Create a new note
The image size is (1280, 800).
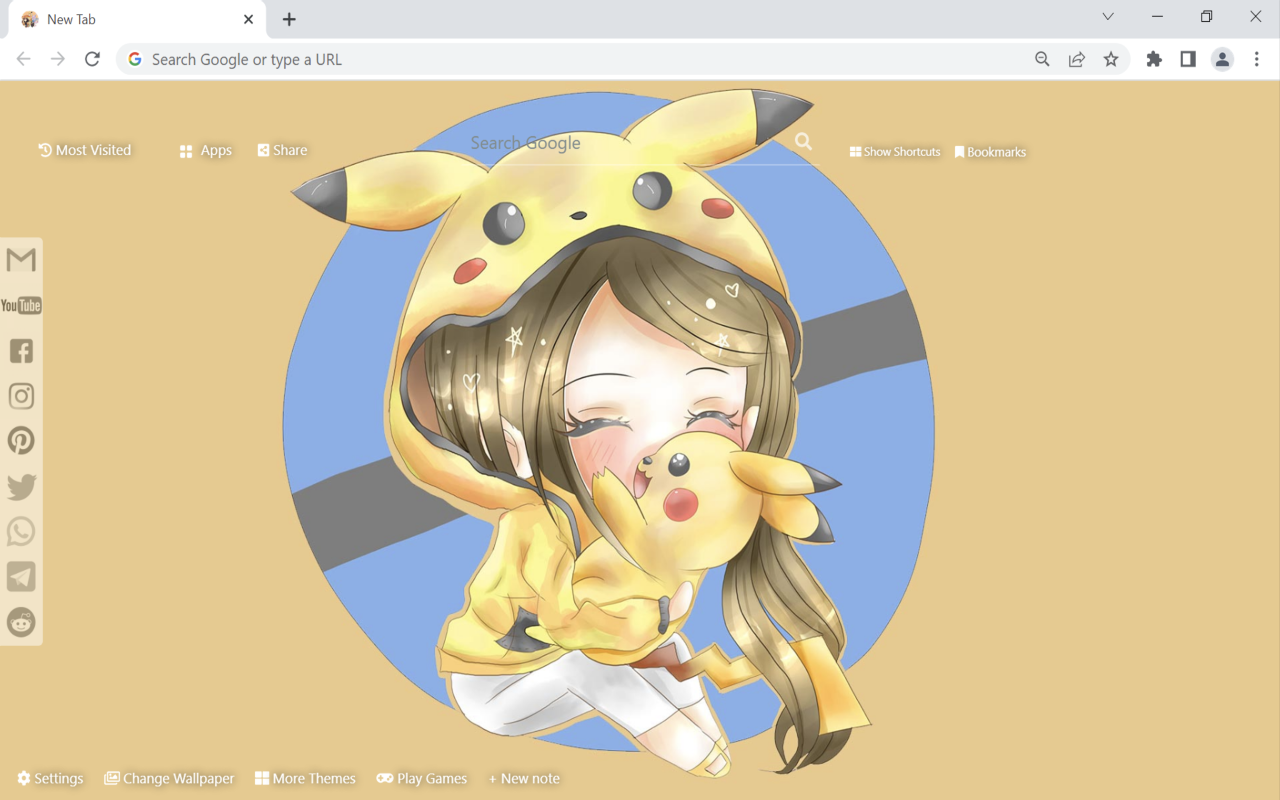[x=524, y=778]
